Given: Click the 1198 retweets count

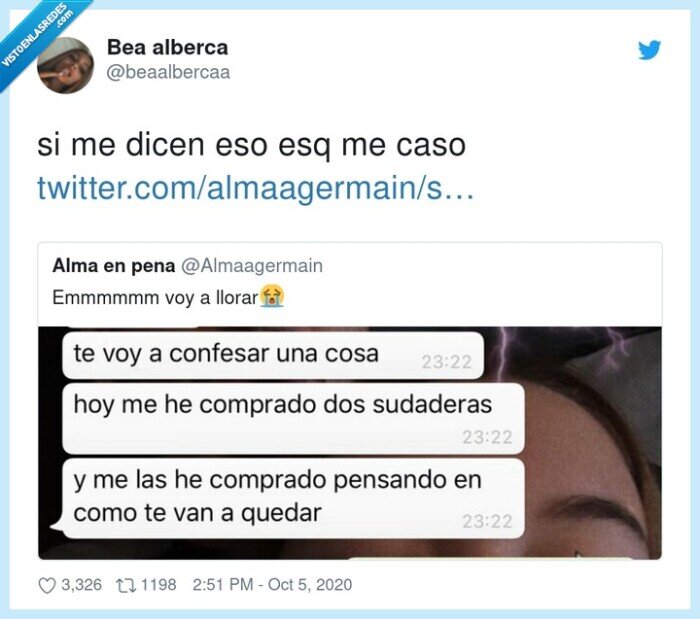Looking at the screenshot, I should click(x=158, y=585).
